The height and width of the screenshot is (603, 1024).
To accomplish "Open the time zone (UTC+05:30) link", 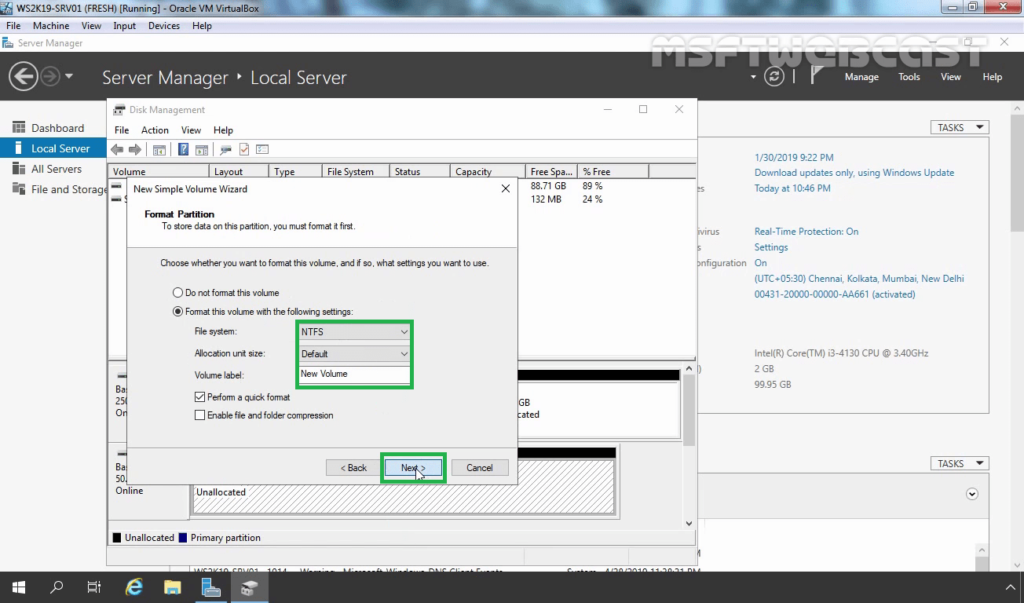I will click(x=859, y=278).
